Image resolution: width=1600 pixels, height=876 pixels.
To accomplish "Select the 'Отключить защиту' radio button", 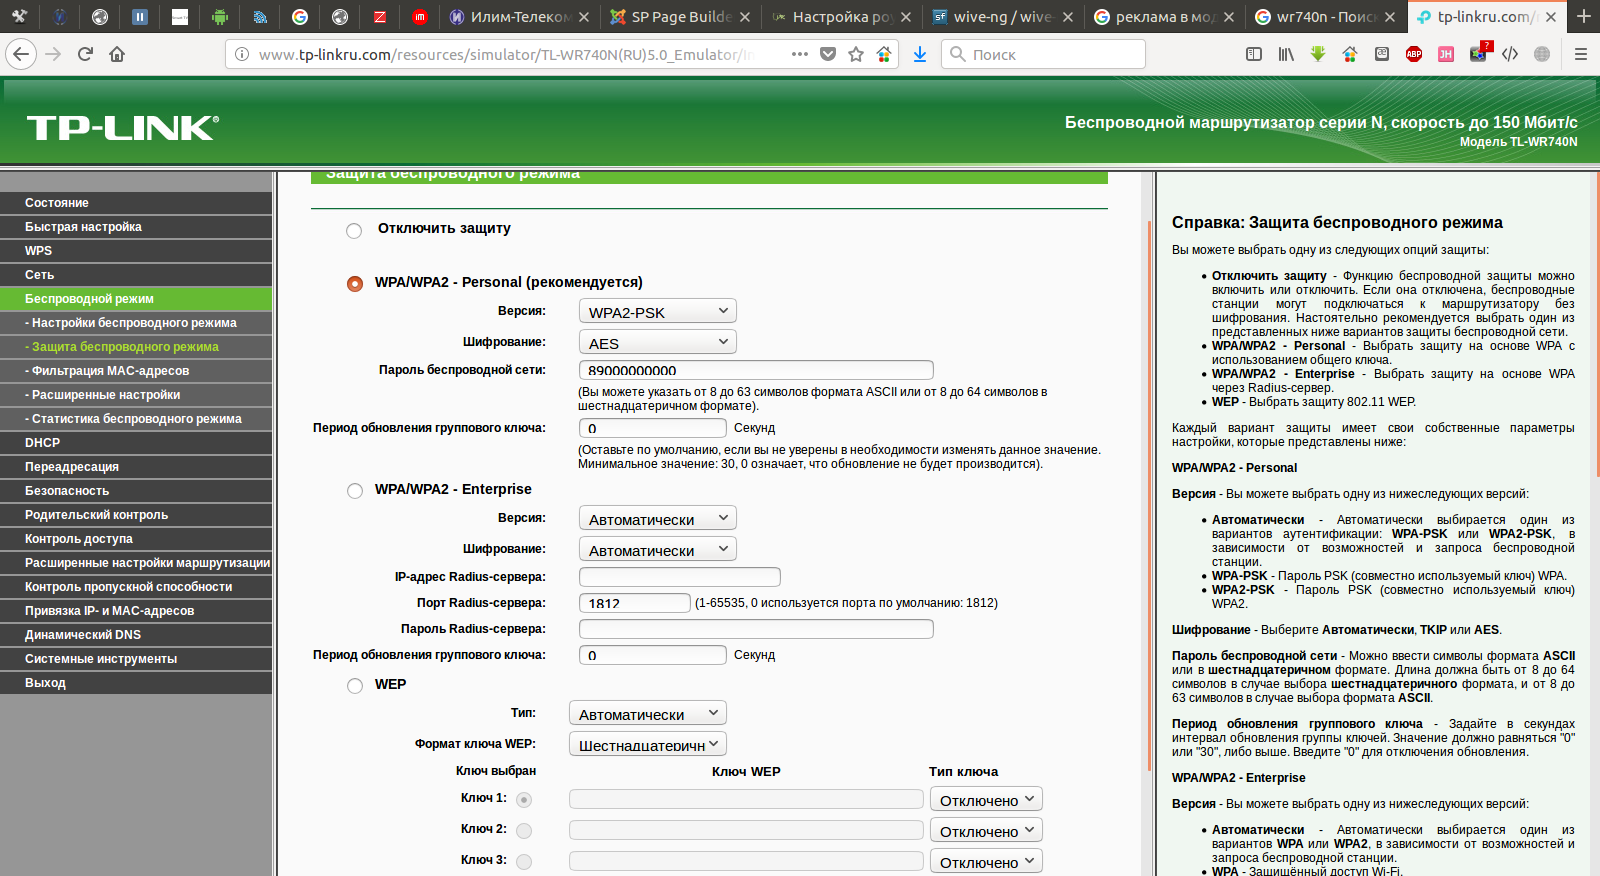I will point(354,231).
